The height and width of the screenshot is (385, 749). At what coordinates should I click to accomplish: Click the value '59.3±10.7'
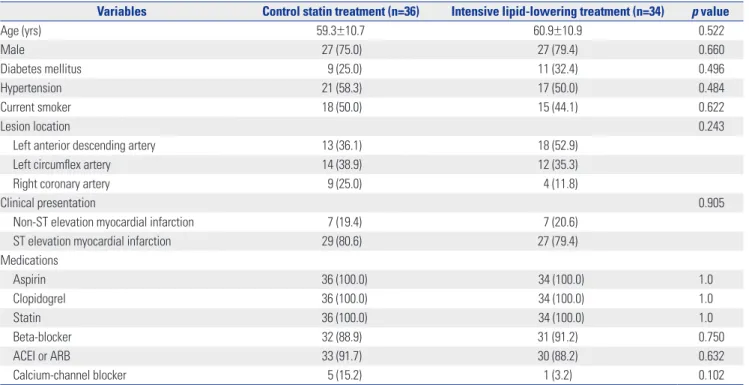pyautogui.click(x=341, y=31)
